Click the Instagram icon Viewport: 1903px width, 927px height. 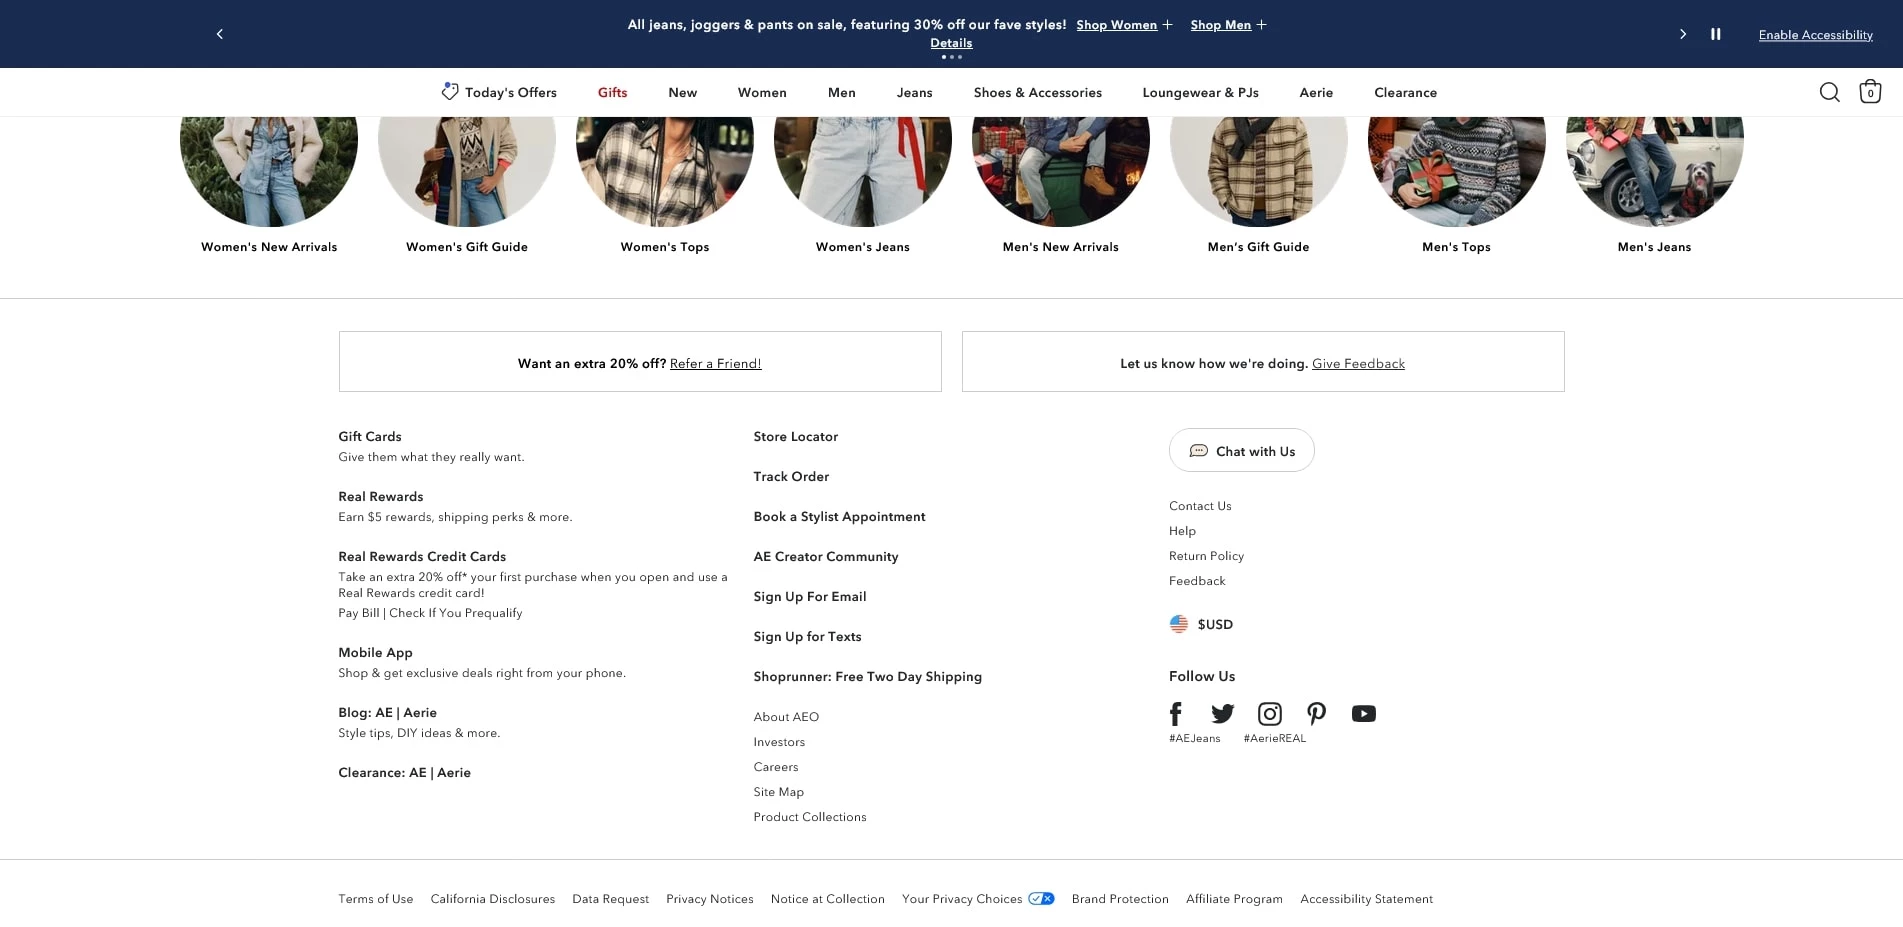(1269, 714)
